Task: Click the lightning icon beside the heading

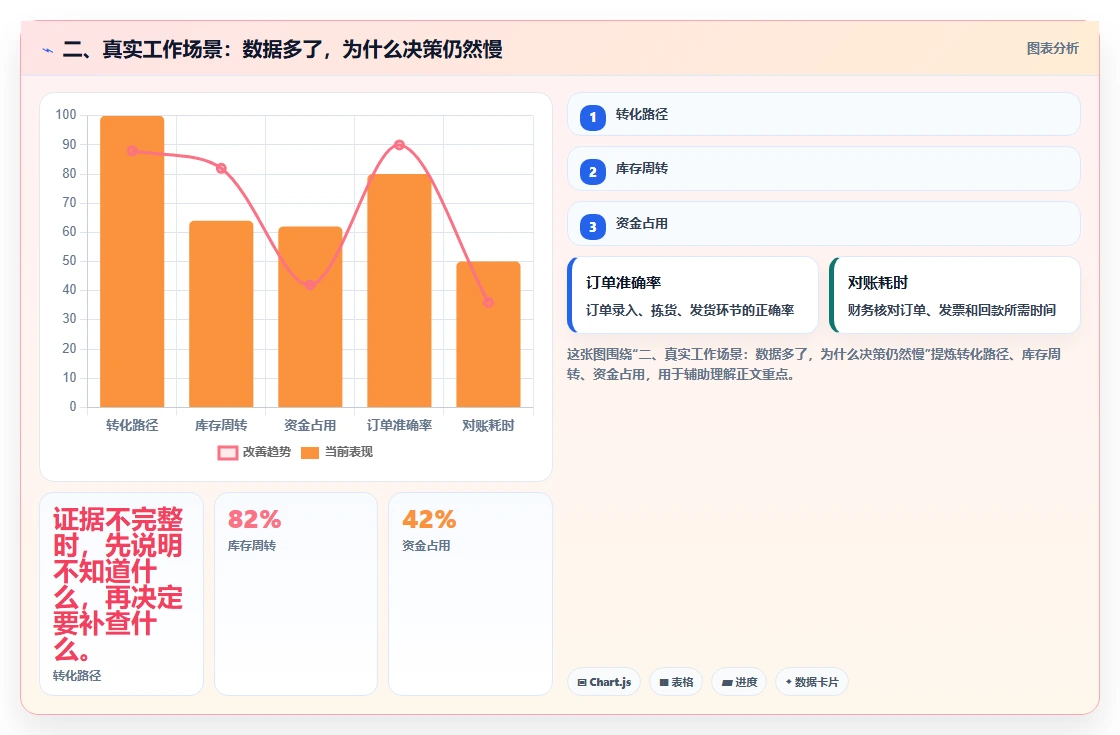Action: point(48,50)
